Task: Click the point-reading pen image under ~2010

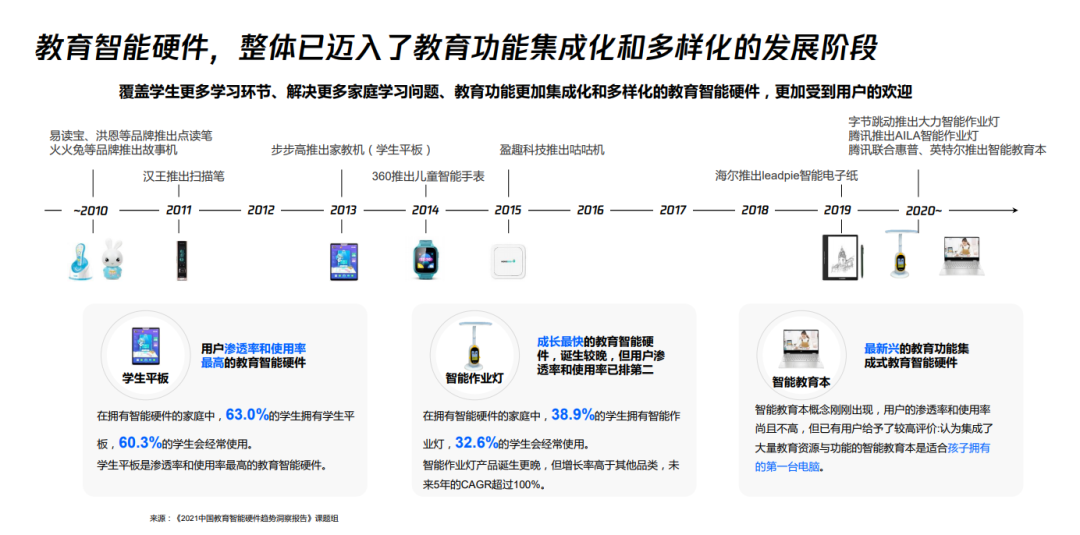Action: point(80,260)
